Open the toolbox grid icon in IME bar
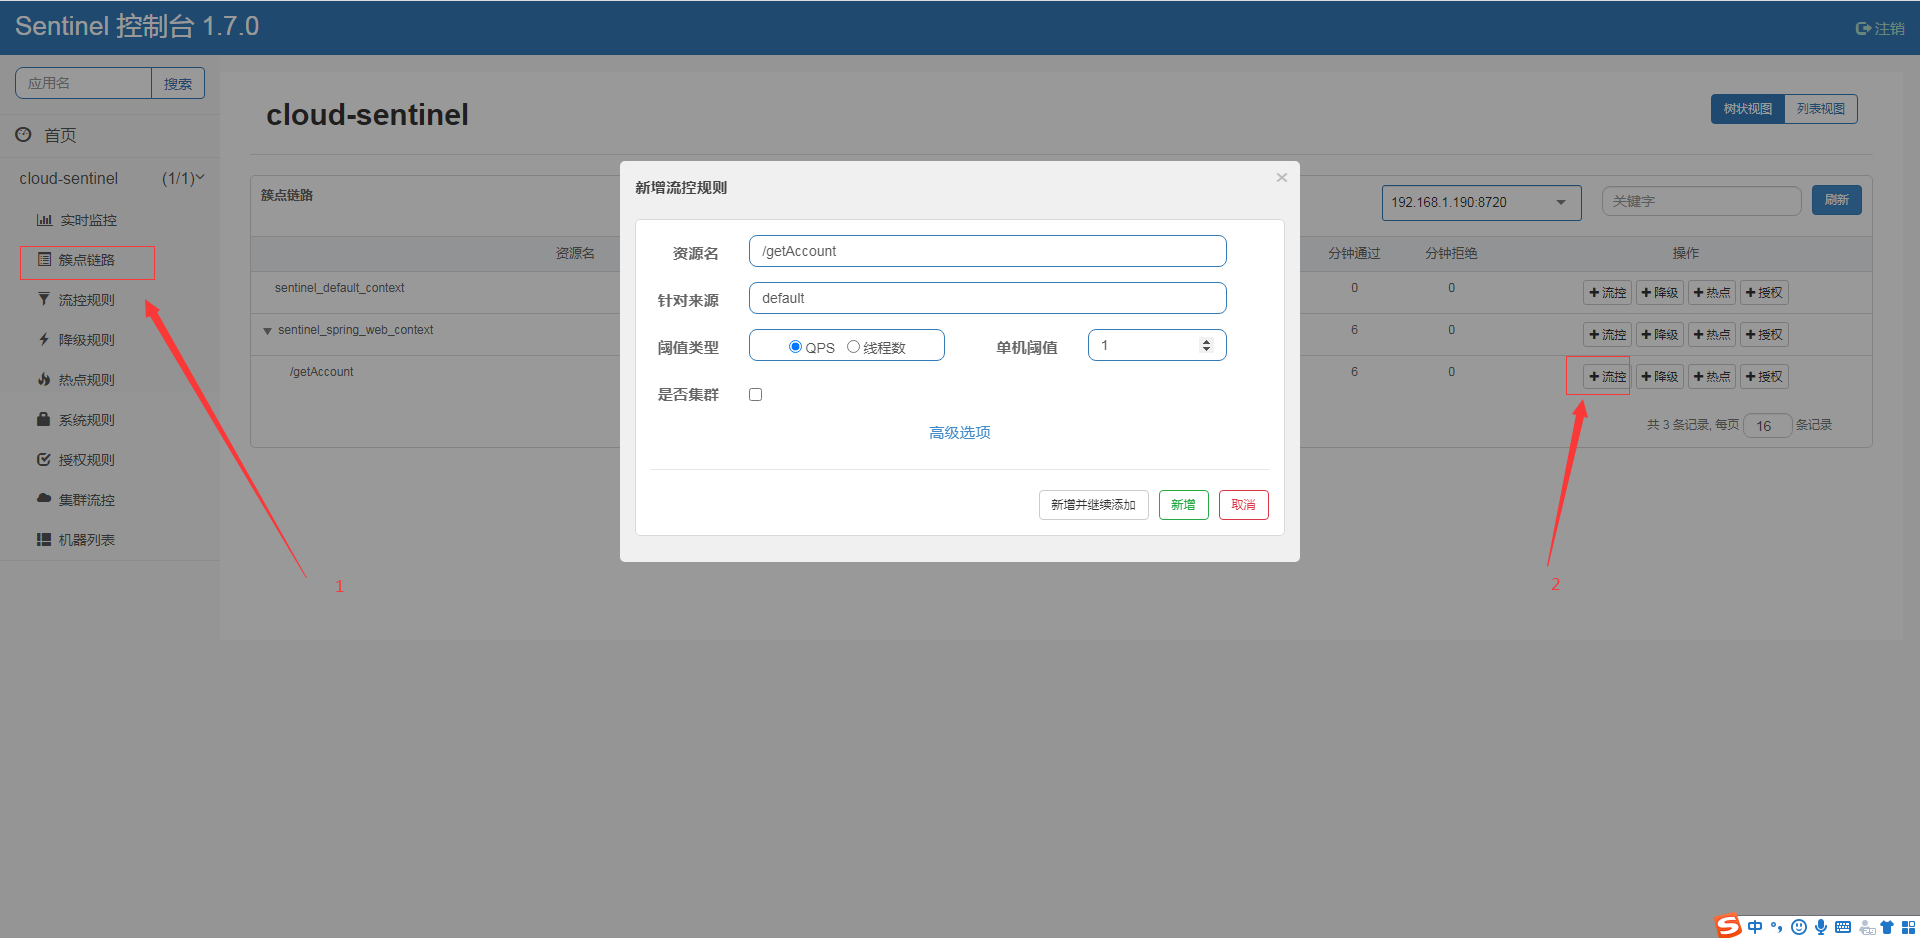 point(1908,927)
